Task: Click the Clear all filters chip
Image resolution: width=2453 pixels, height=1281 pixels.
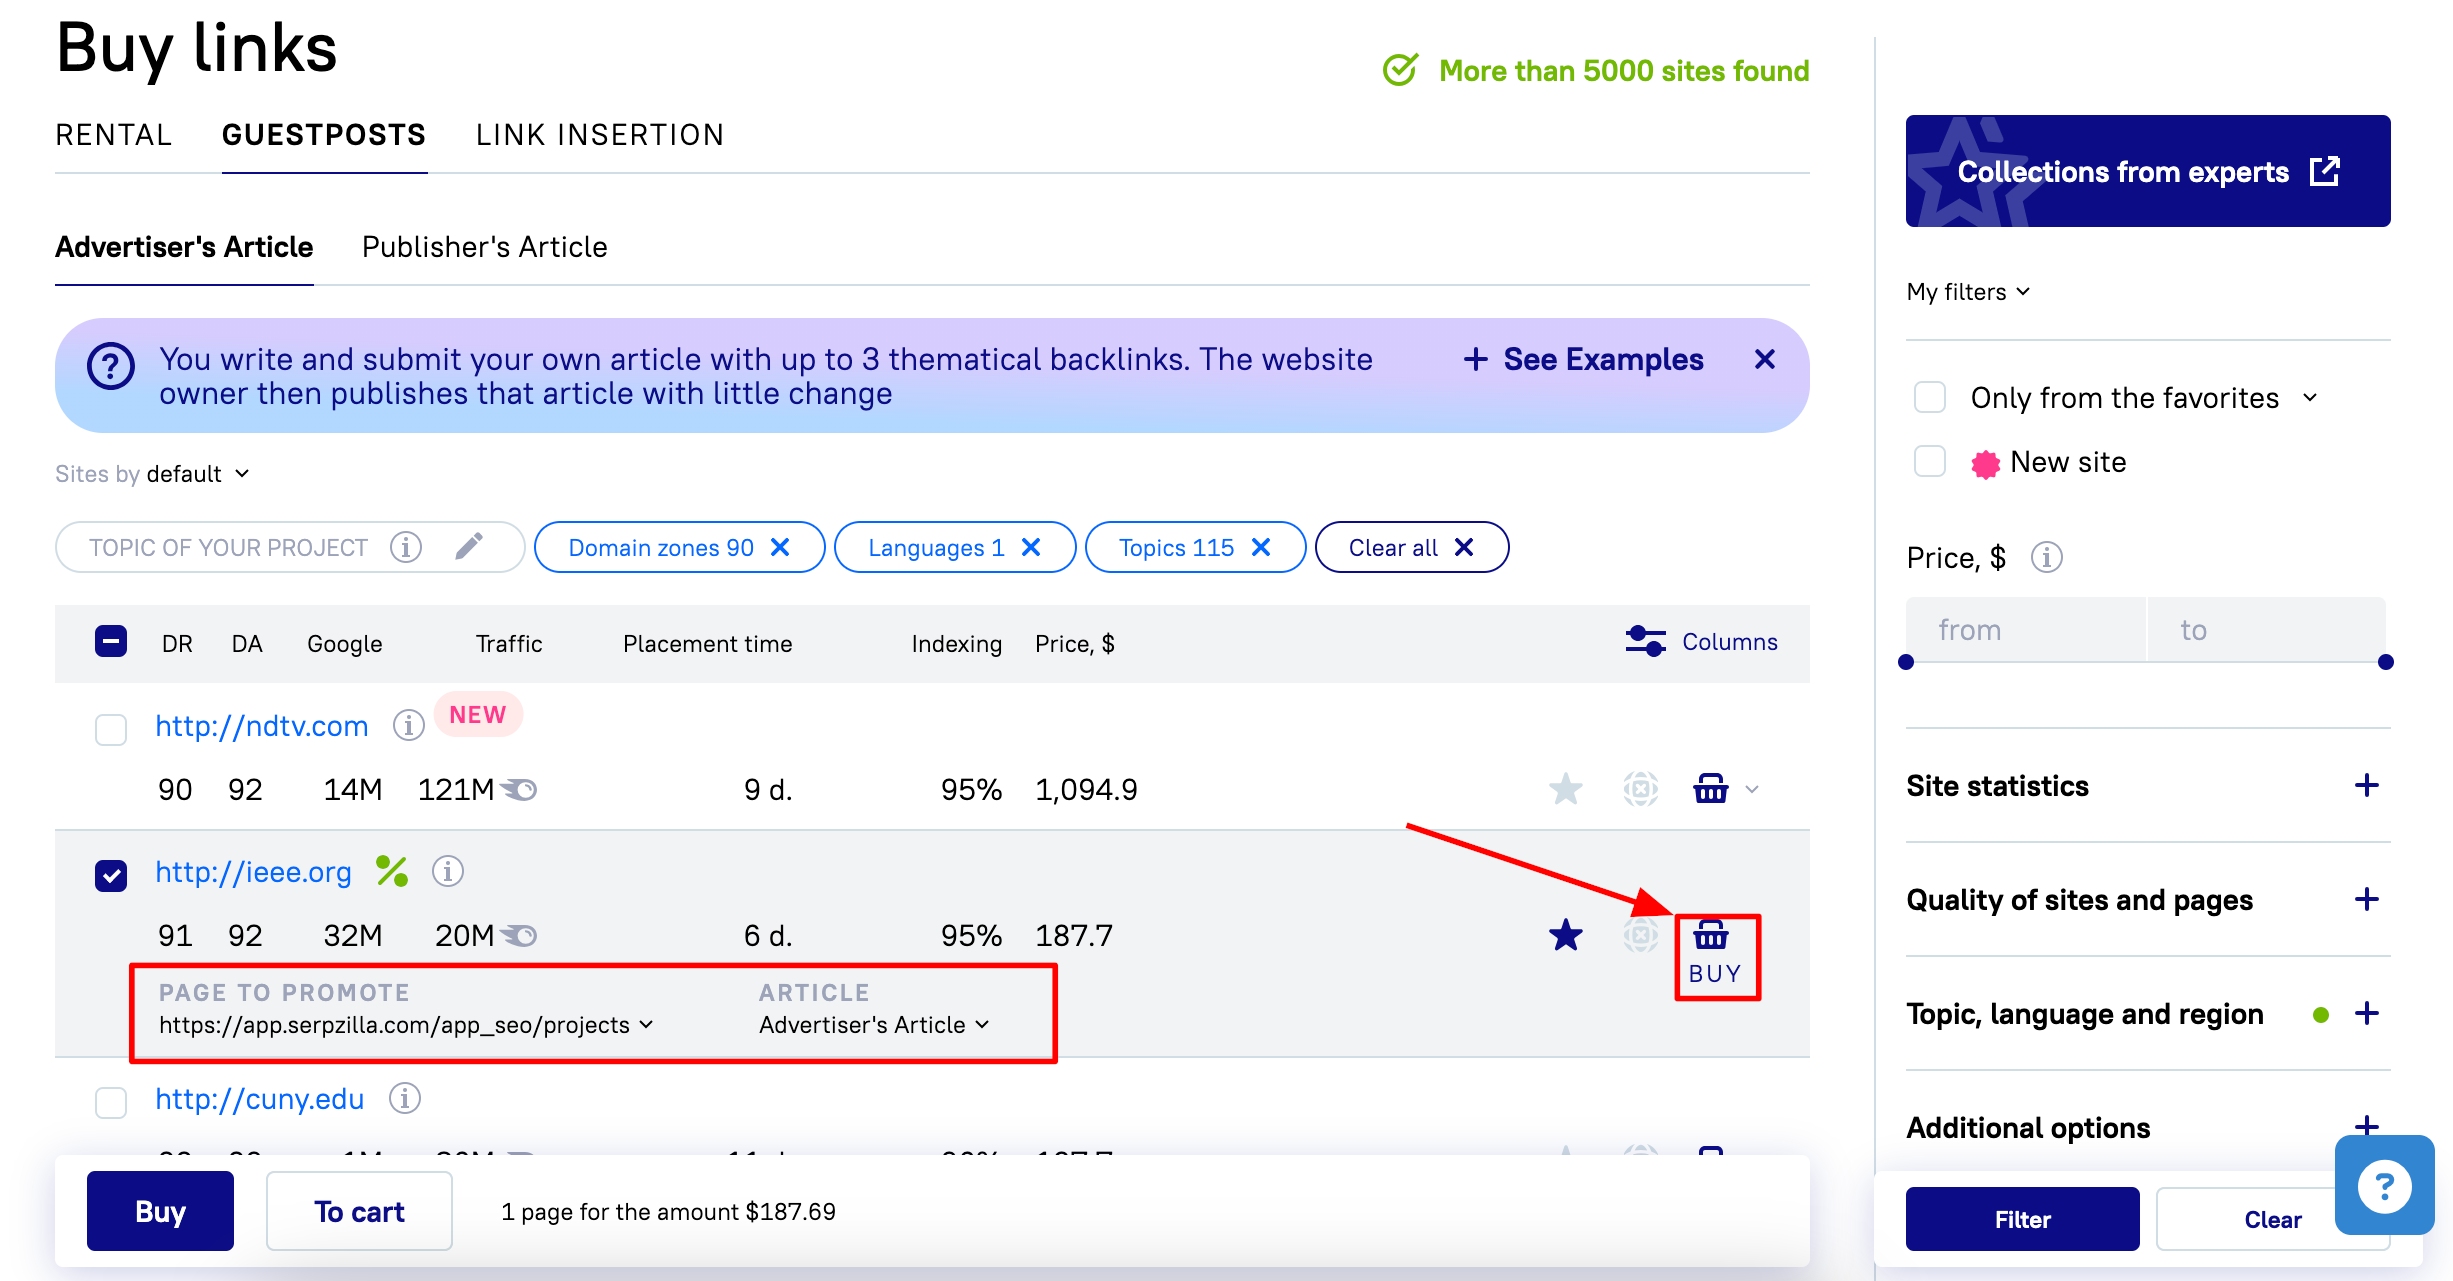Action: (x=1411, y=547)
